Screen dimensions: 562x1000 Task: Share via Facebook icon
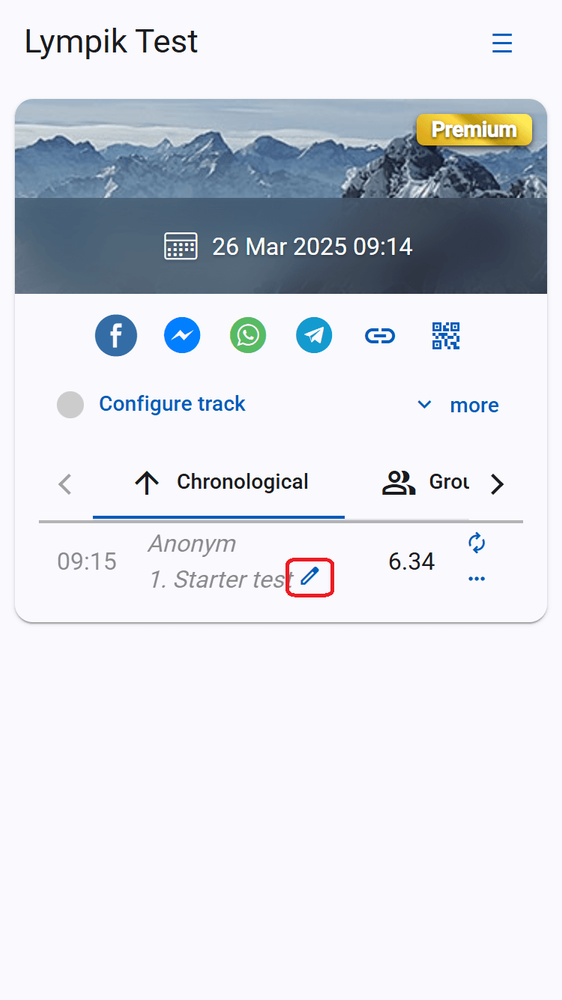pos(116,335)
